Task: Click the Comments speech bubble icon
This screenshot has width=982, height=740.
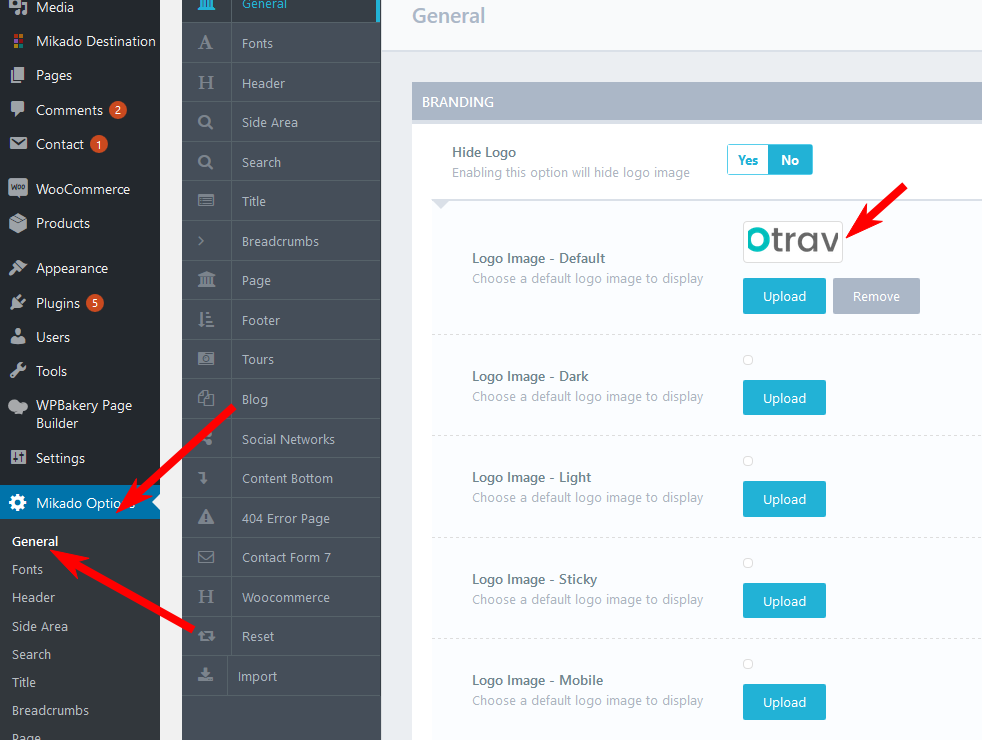Action: pyautogui.click(x=18, y=109)
